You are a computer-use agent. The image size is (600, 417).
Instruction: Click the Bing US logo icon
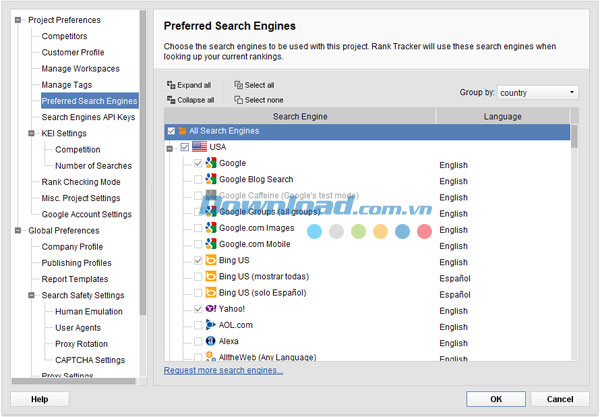211,260
